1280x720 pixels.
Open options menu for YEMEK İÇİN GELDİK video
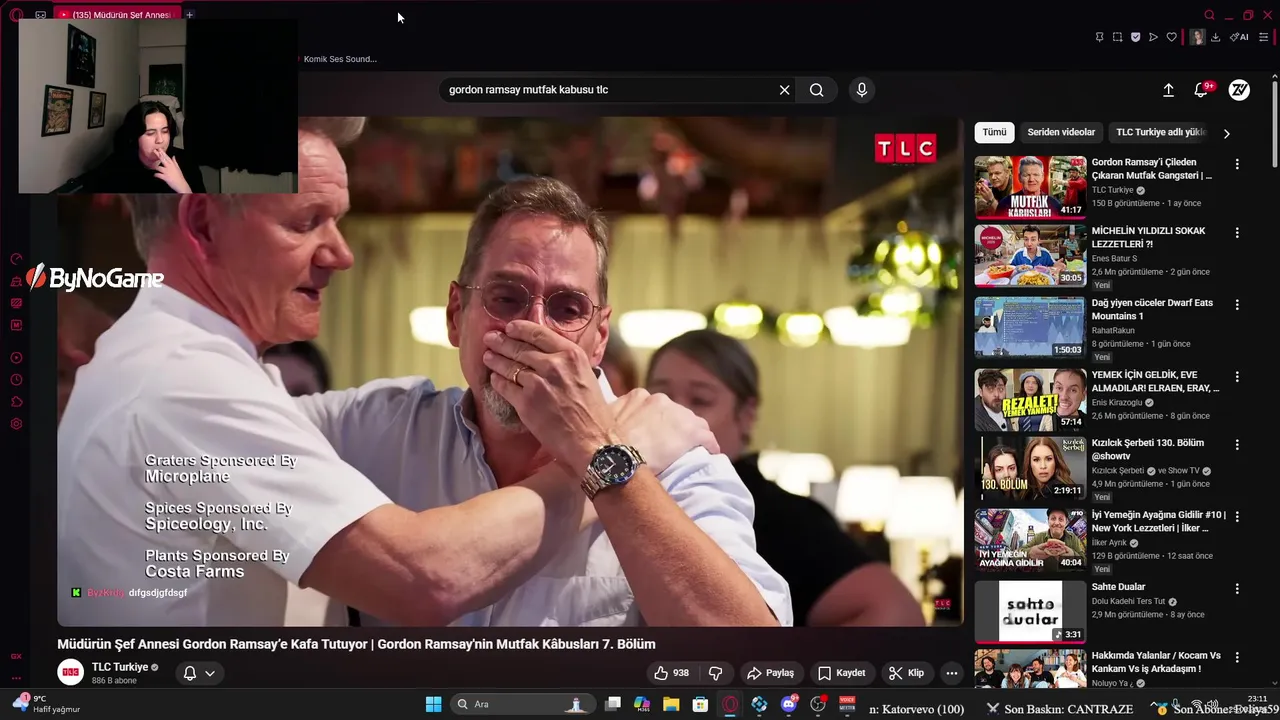coord(1237,377)
